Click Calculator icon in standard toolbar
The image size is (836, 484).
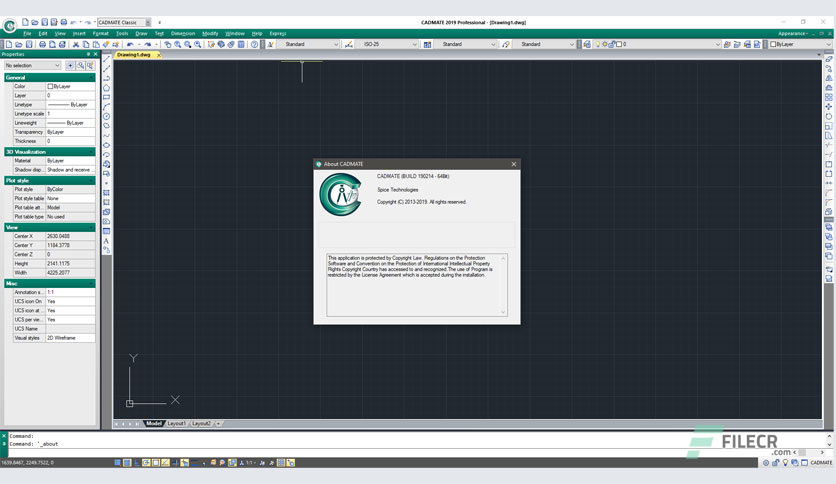coord(241,44)
